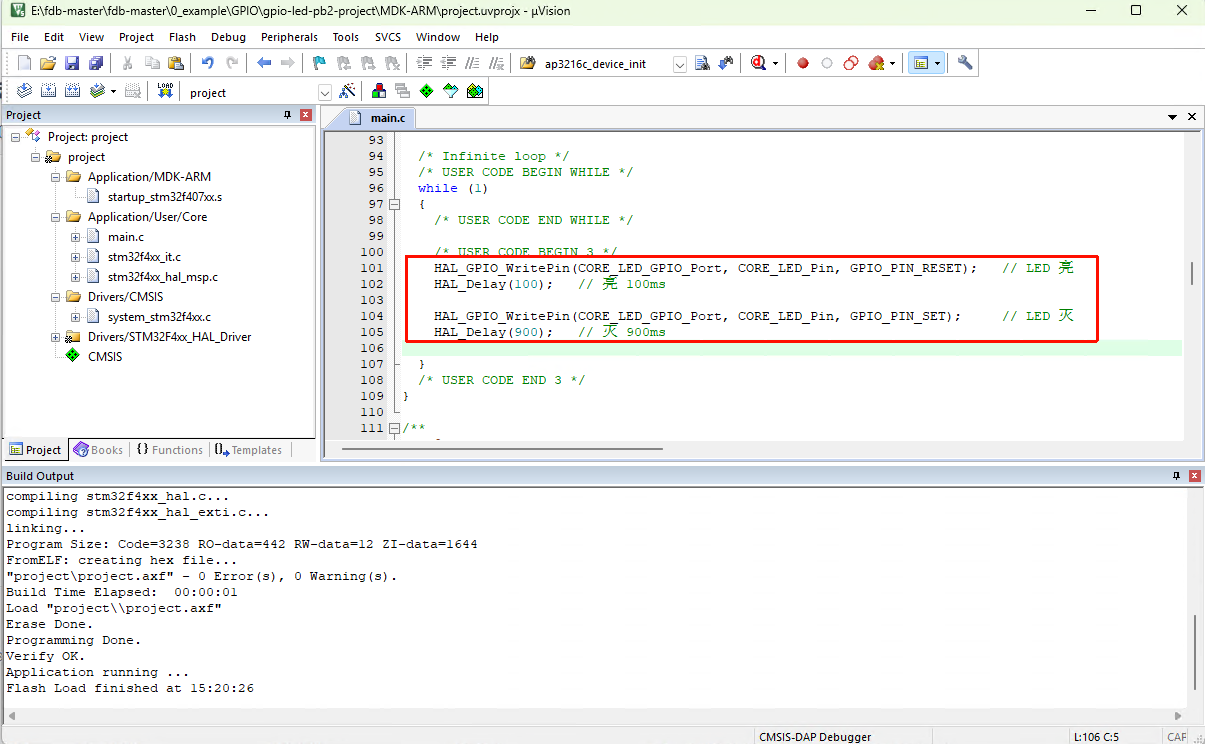Select startup_stm32f407xx.s in project tree
The width and height of the screenshot is (1205, 744).
pyautogui.click(x=164, y=197)
